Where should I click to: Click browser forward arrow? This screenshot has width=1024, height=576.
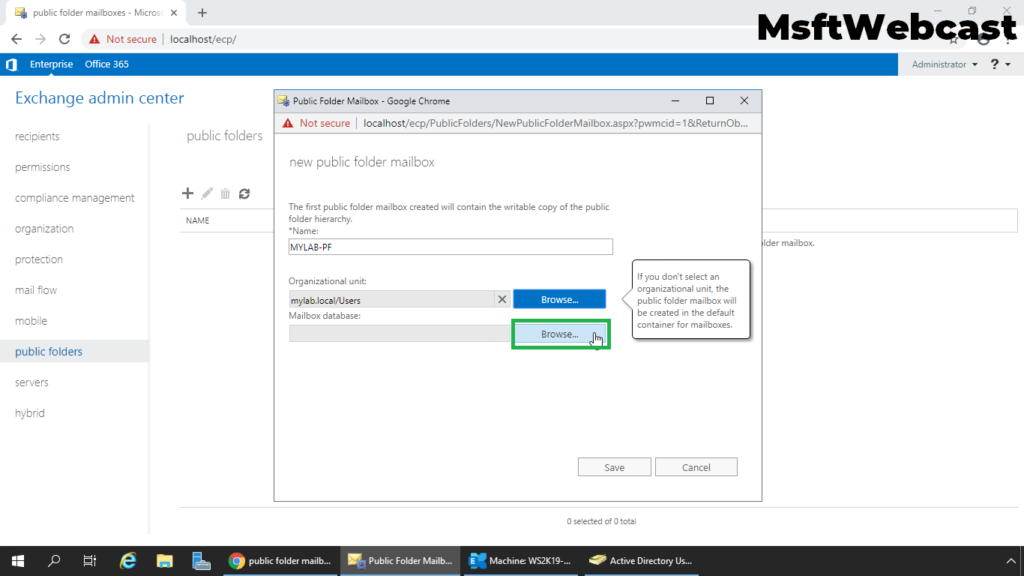(x=40, y=39)
